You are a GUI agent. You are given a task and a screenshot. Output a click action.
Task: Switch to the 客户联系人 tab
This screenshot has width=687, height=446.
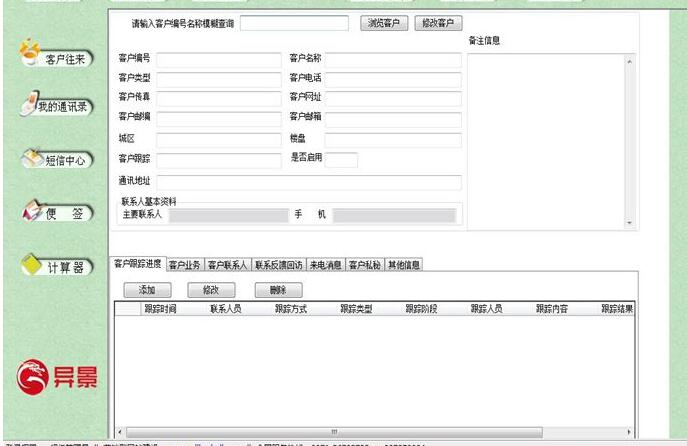coord(227,265)
